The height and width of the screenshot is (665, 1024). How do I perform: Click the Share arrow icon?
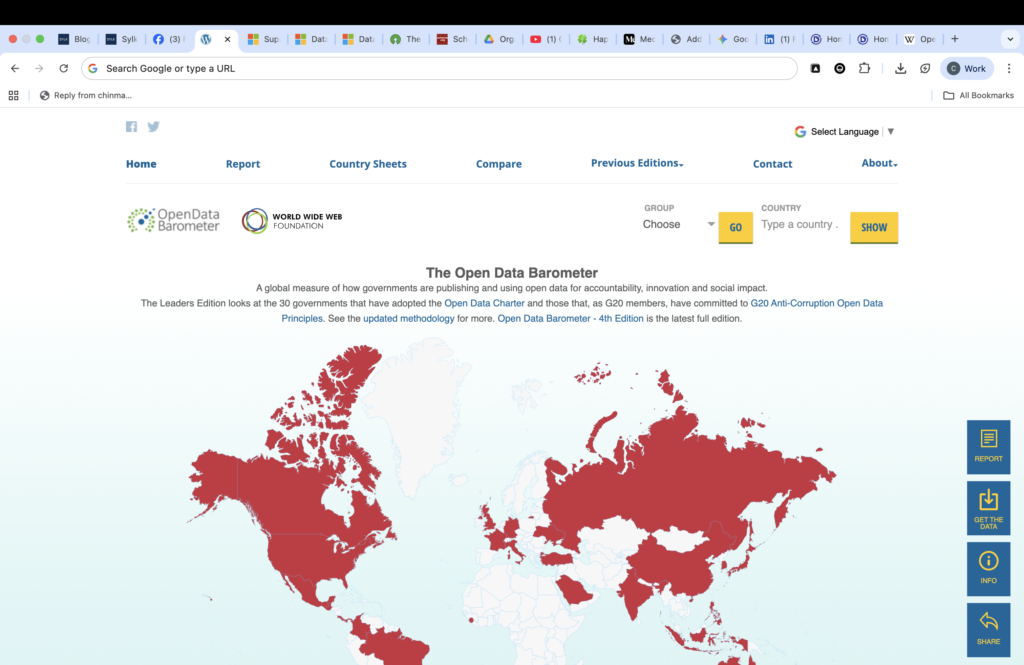tap(988, 629)
